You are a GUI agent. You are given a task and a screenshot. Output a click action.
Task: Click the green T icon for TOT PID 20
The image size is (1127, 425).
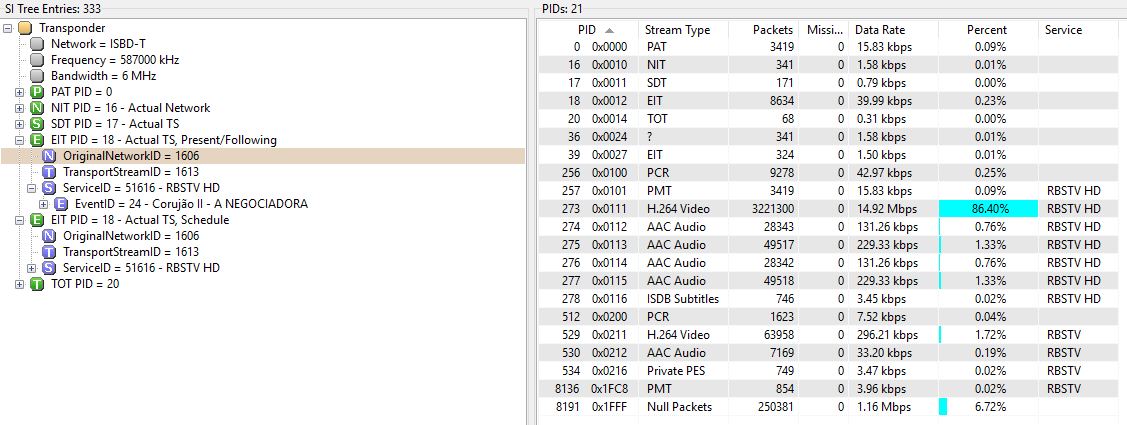pyautogui.click(x=37, y=284)
